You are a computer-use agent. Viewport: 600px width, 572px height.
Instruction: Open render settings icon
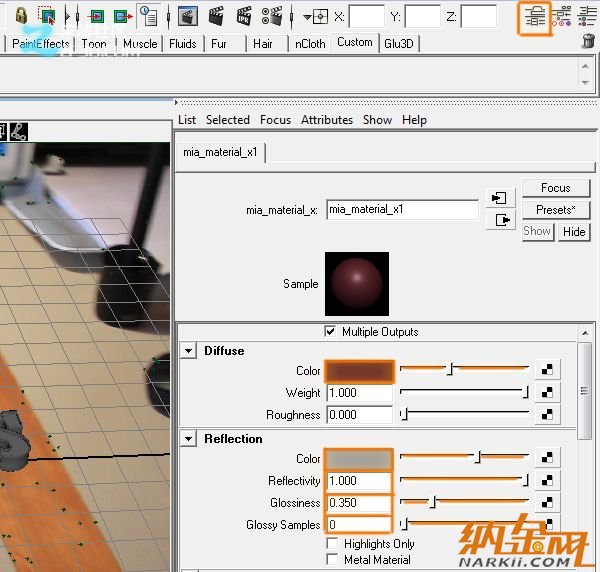(271, 16)
